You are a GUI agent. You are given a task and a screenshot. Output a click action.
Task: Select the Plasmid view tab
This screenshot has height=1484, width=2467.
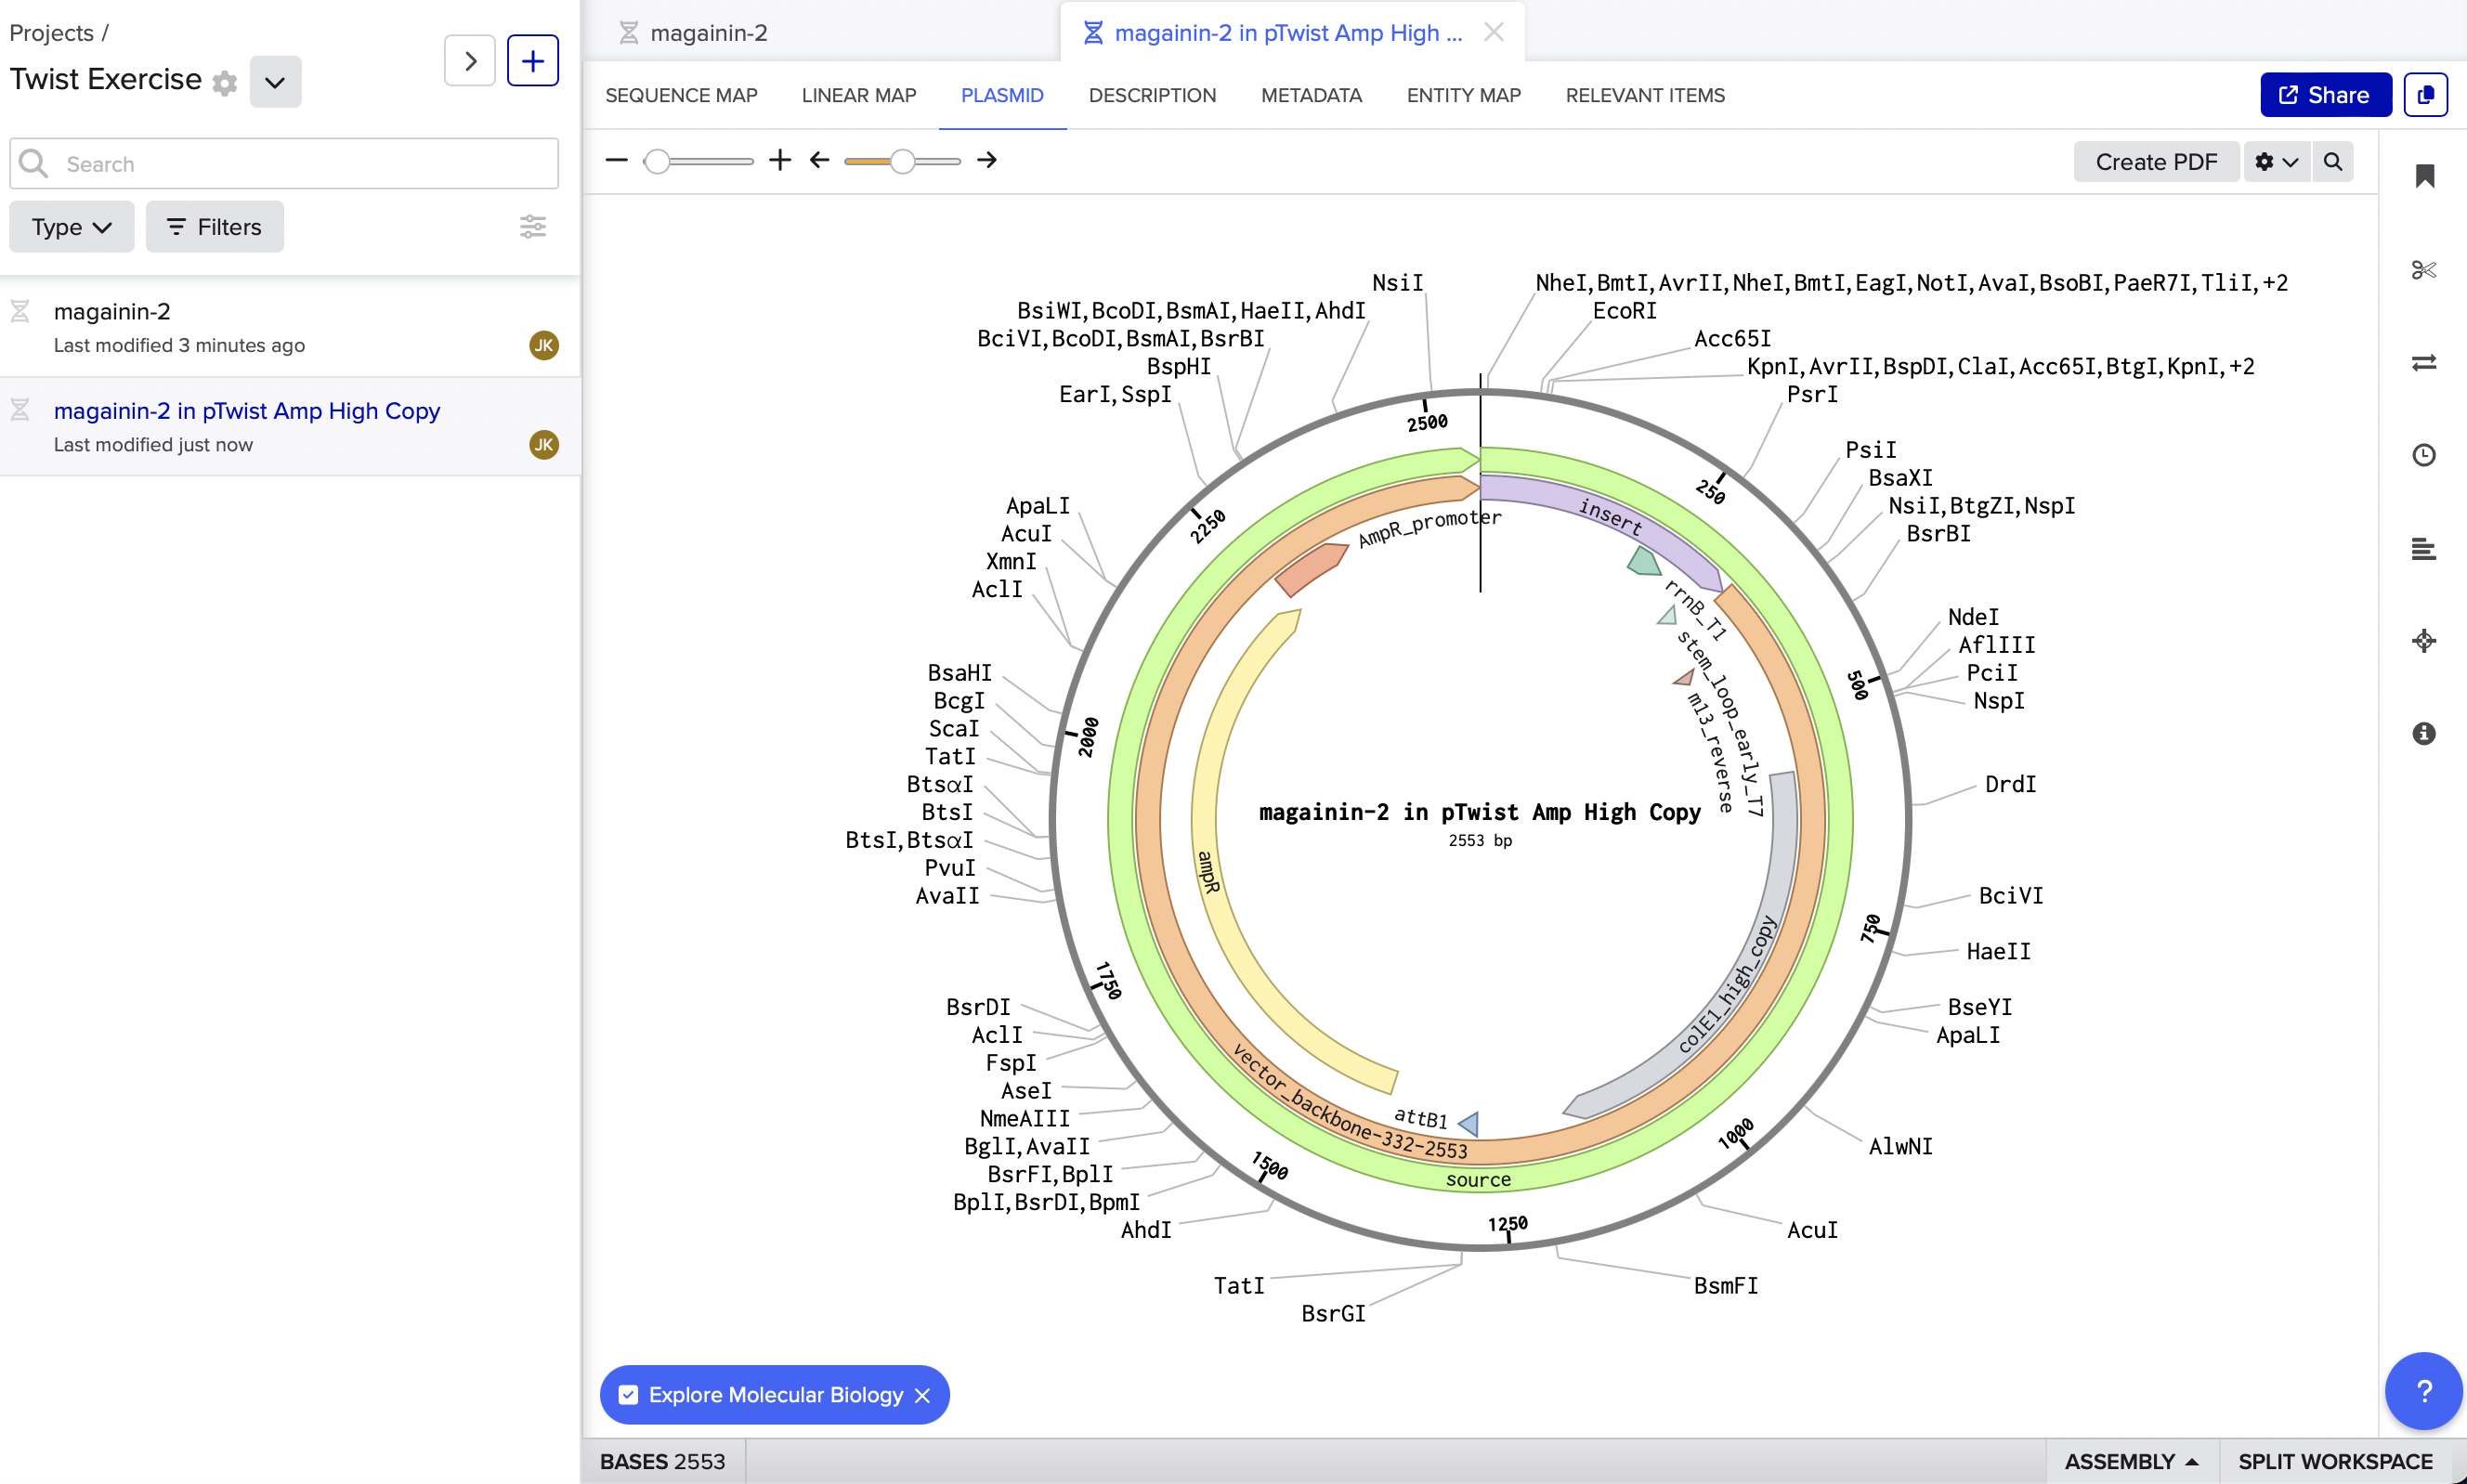[1002, 95]
